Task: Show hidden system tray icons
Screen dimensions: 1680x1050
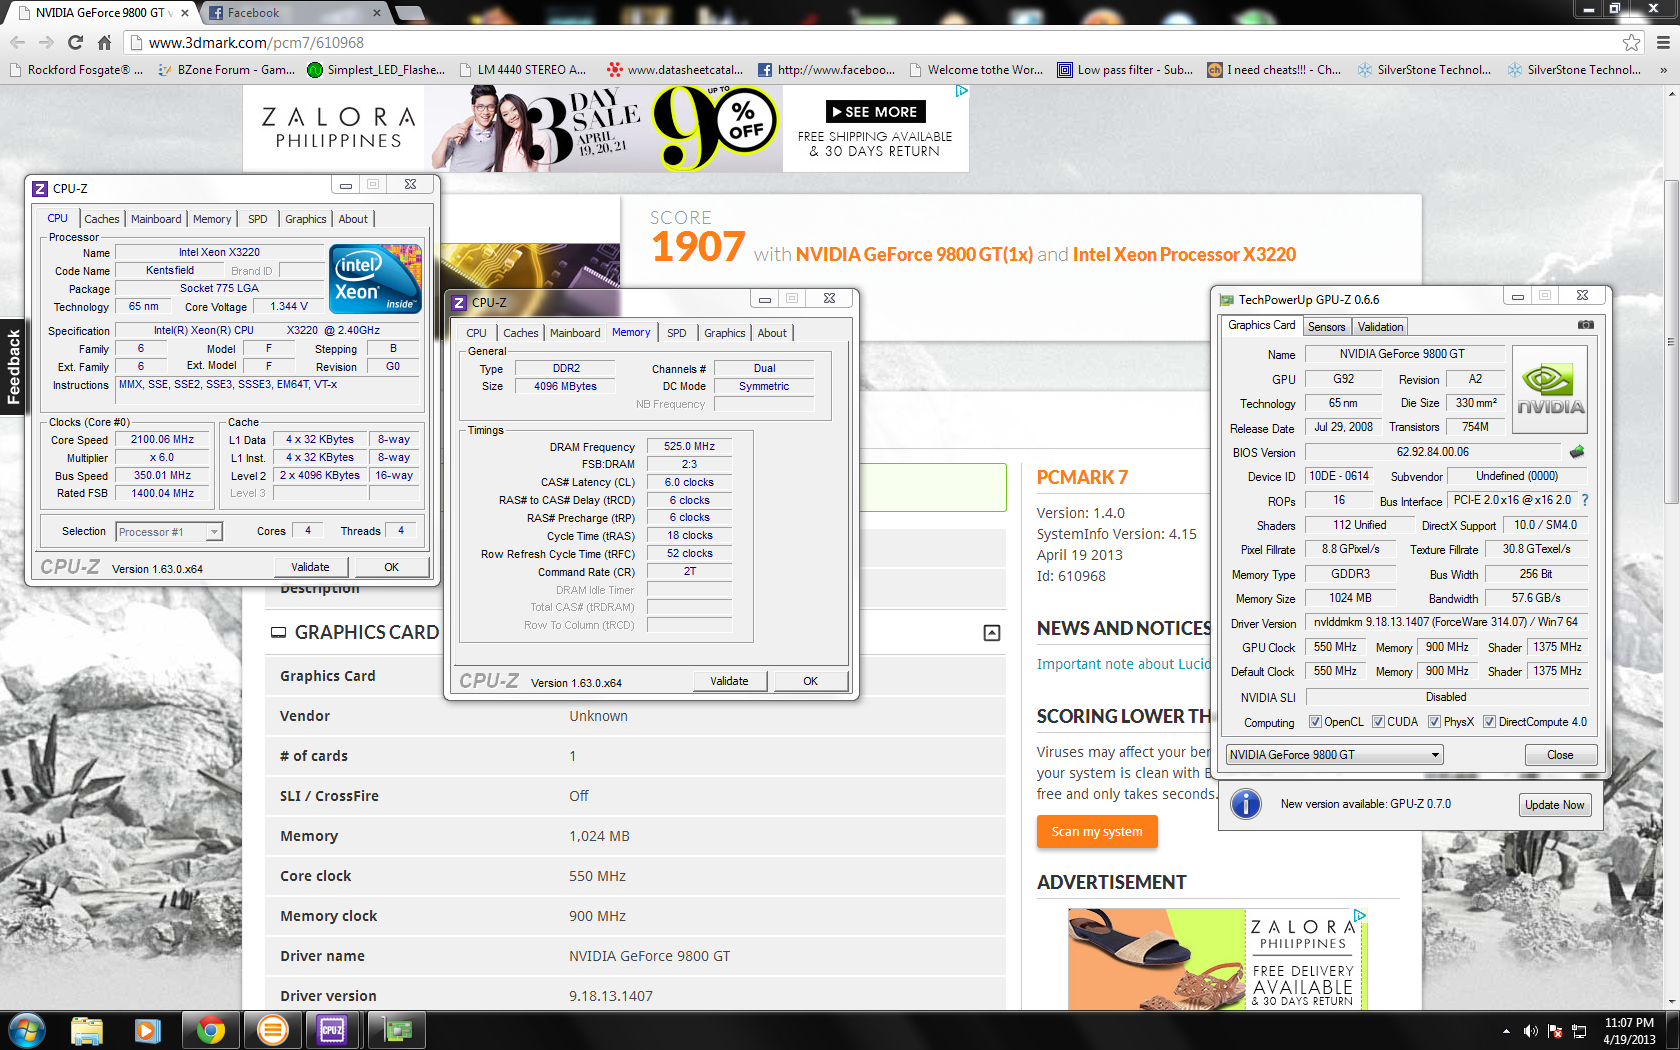Action: point(1506,1031)
